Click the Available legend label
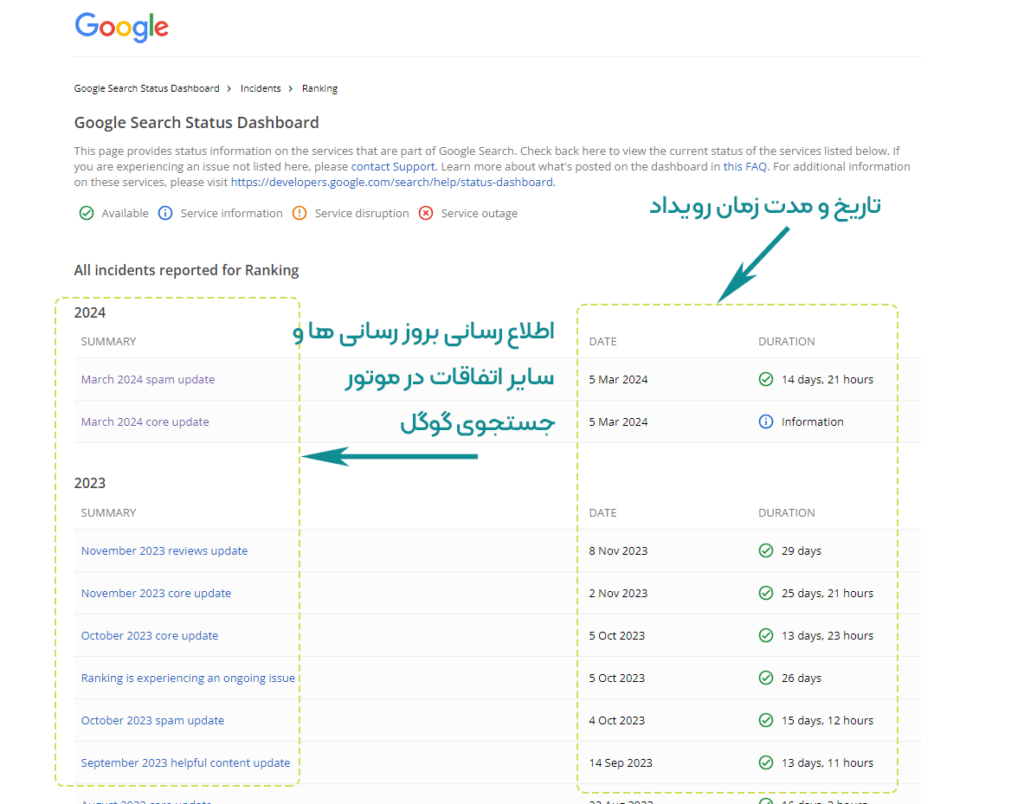 pyautogui.click(x=125, y=214)
